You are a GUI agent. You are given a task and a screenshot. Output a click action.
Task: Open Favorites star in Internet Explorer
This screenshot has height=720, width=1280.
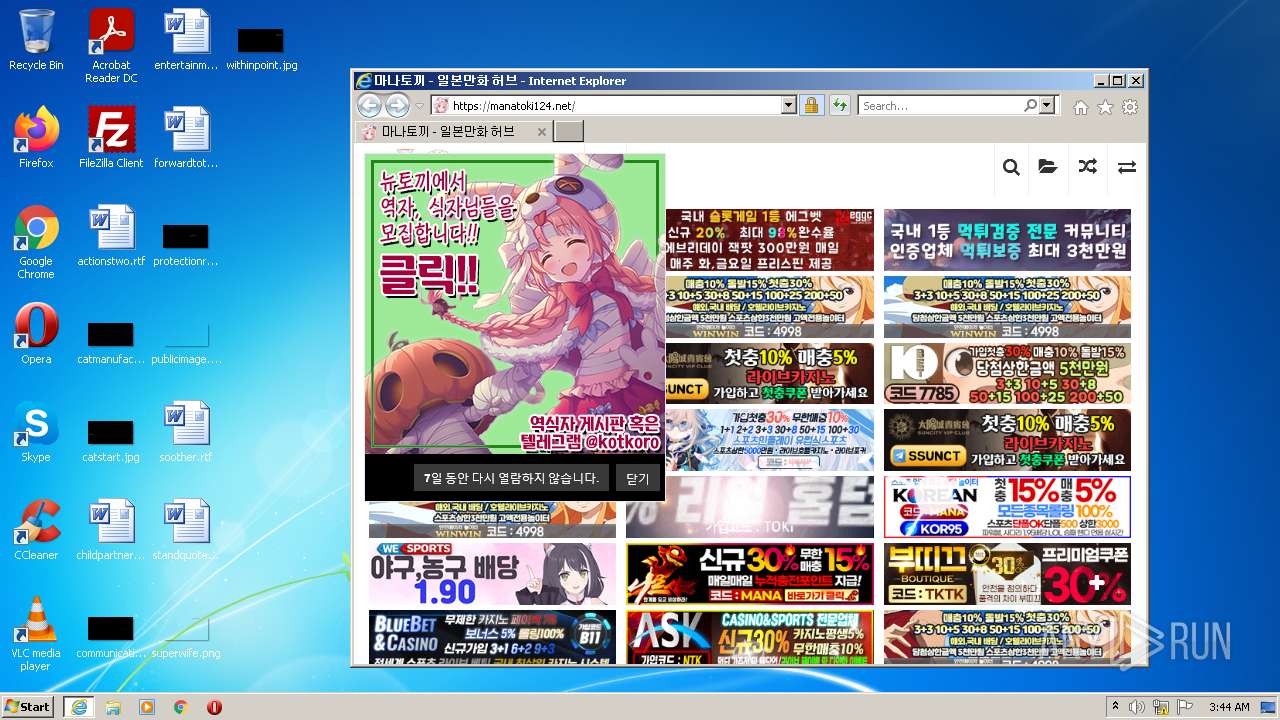pos(1105,107)
